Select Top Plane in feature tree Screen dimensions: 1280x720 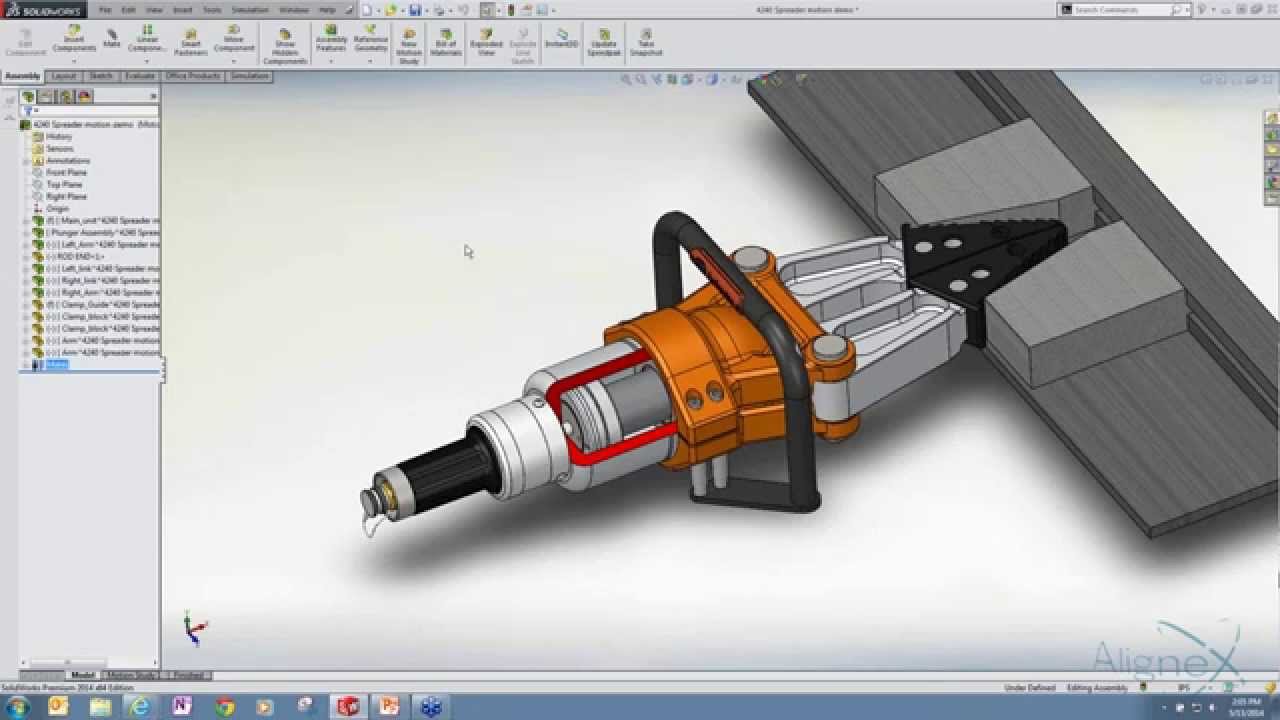coord(64,184)
